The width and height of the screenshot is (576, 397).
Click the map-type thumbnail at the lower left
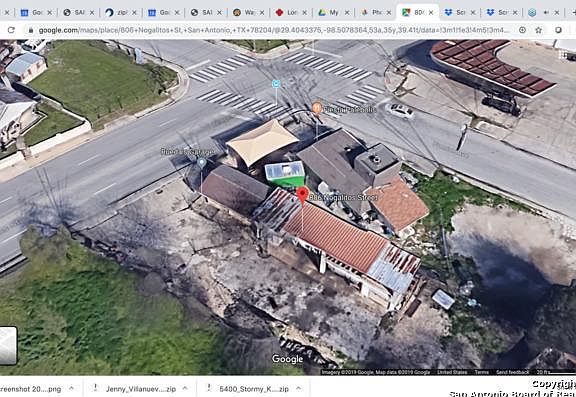(x=8, y=346)
